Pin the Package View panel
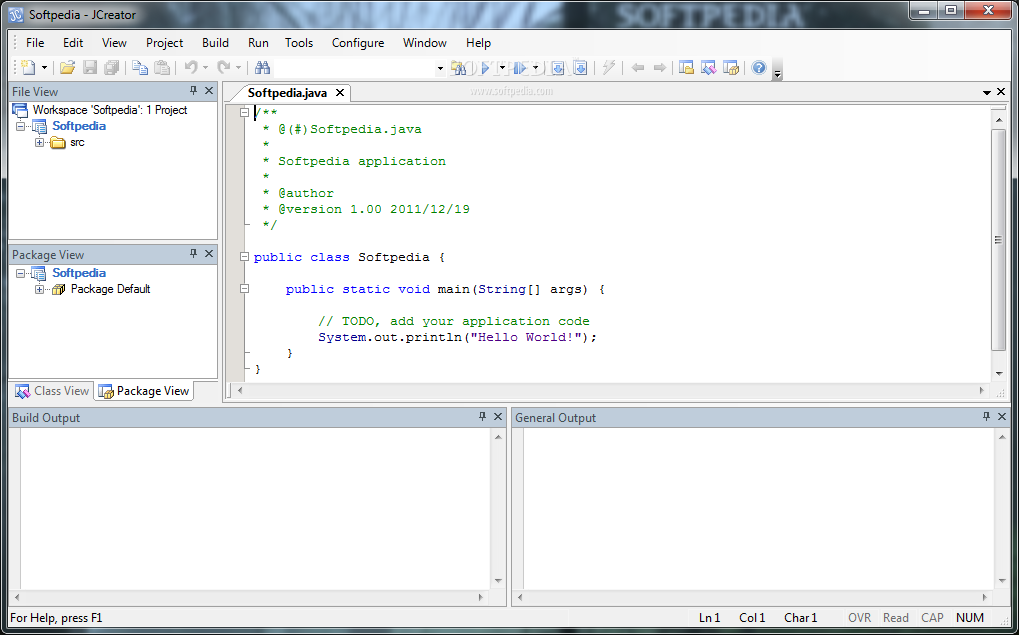Viewport: 1019px width, 635px height. 193,253
